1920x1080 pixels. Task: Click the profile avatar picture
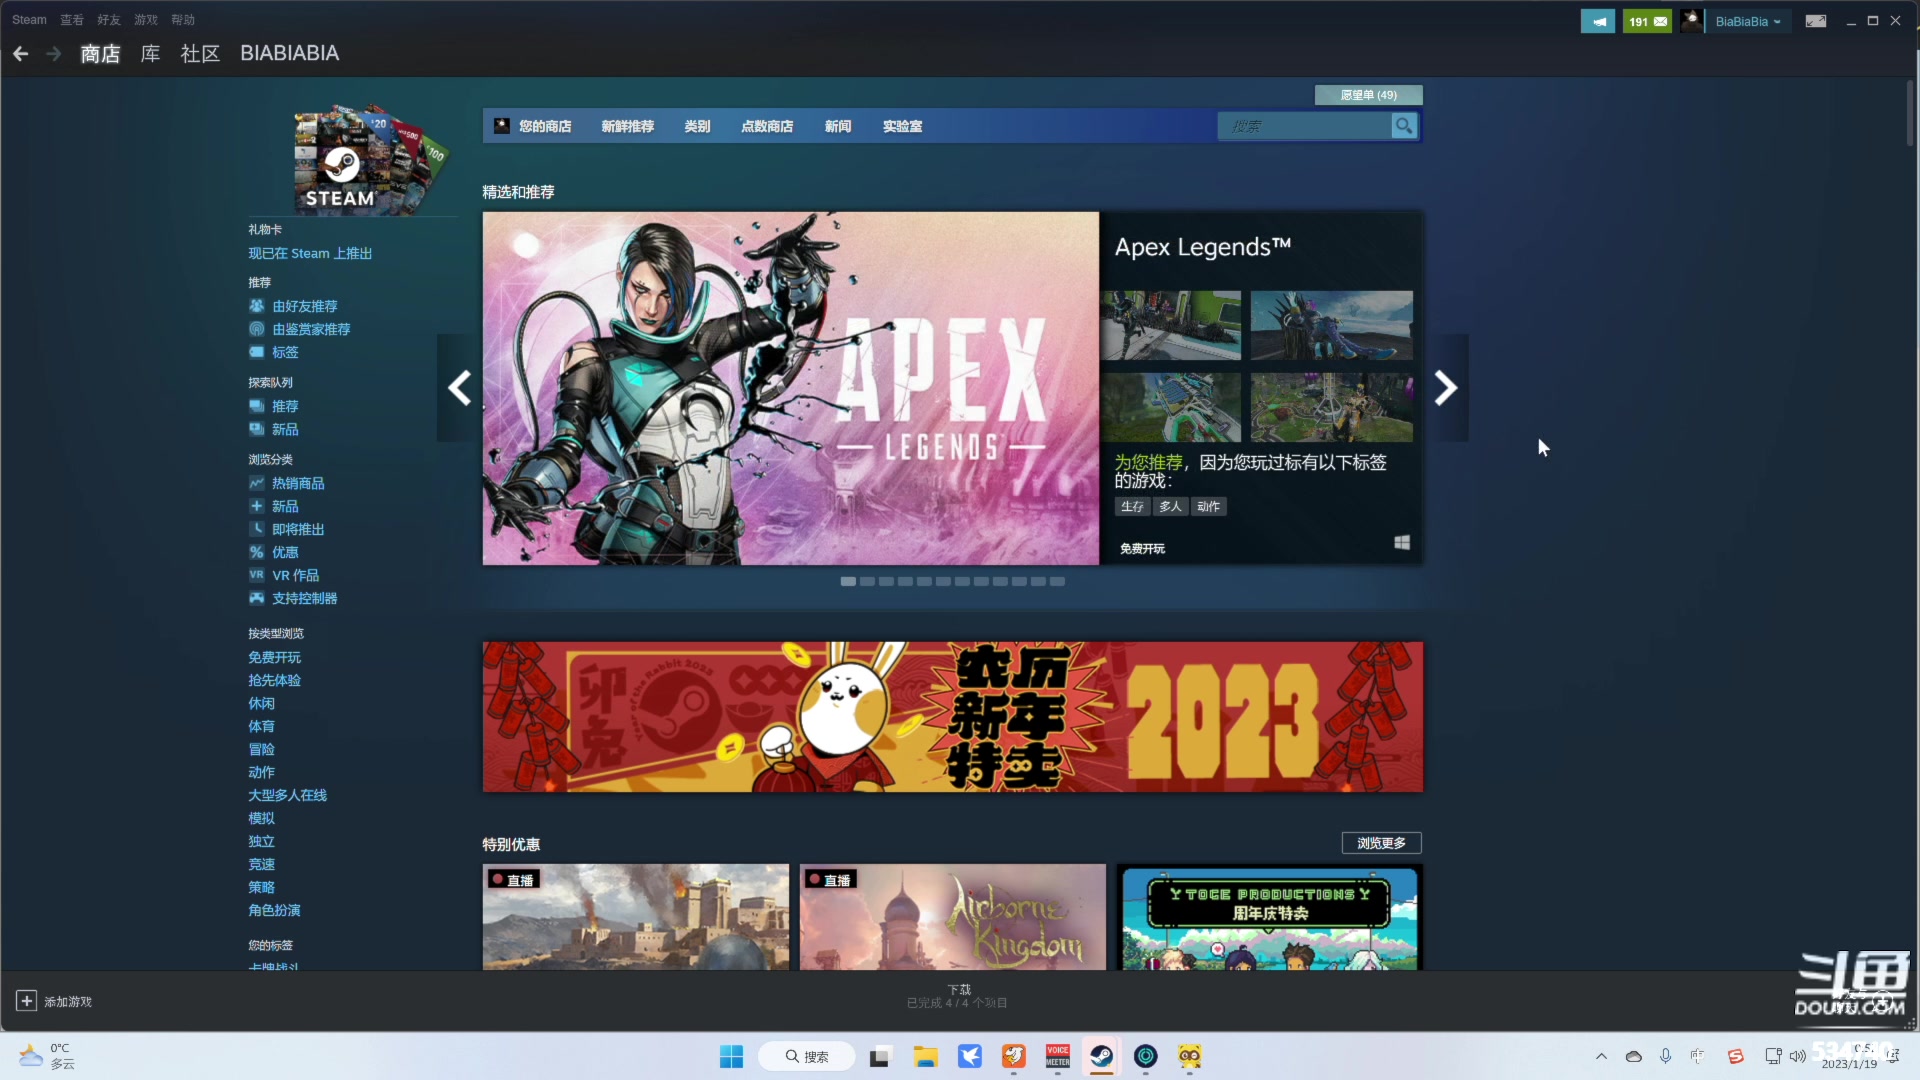click(x=1692, y=21)
